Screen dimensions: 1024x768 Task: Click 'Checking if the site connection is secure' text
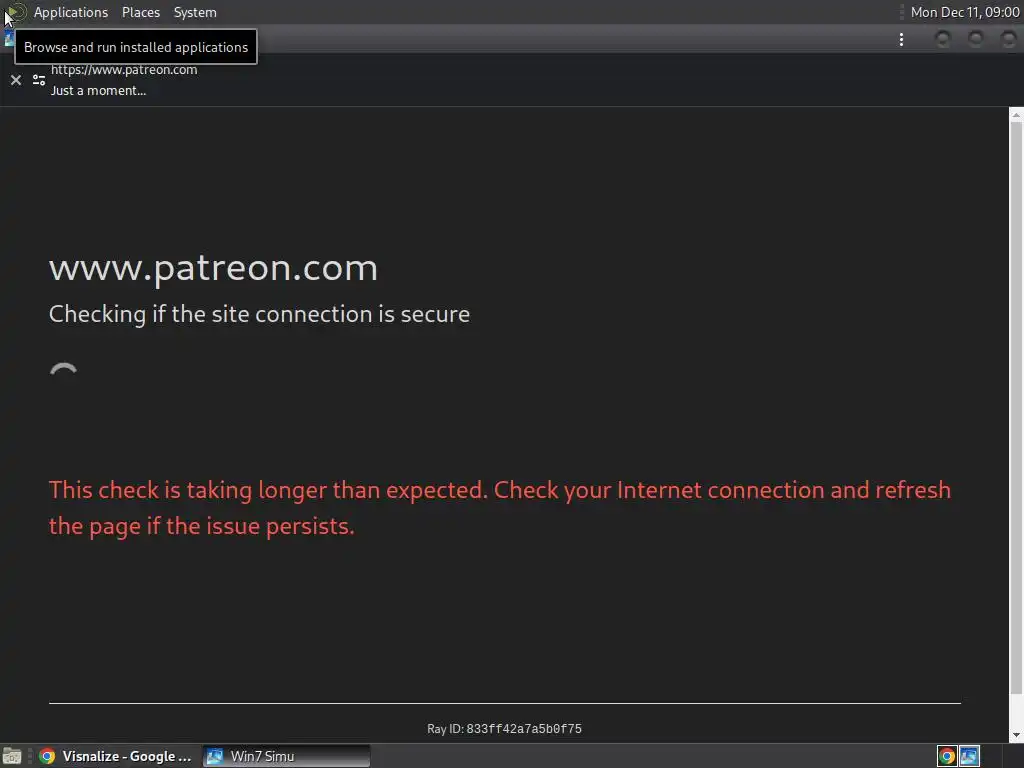(259, 314)
